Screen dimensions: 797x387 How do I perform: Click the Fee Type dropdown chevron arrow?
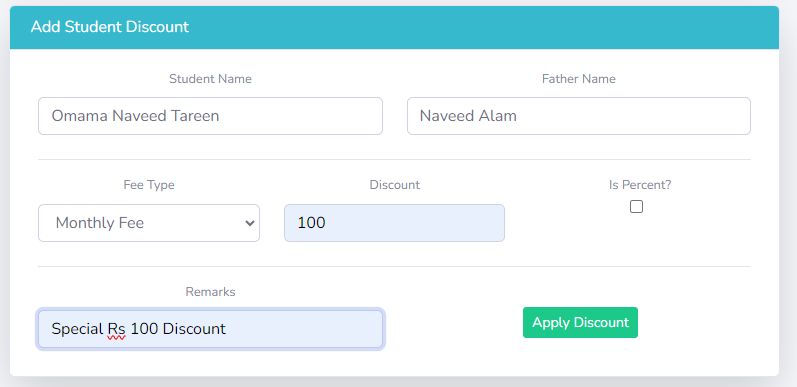pos(250,223)
